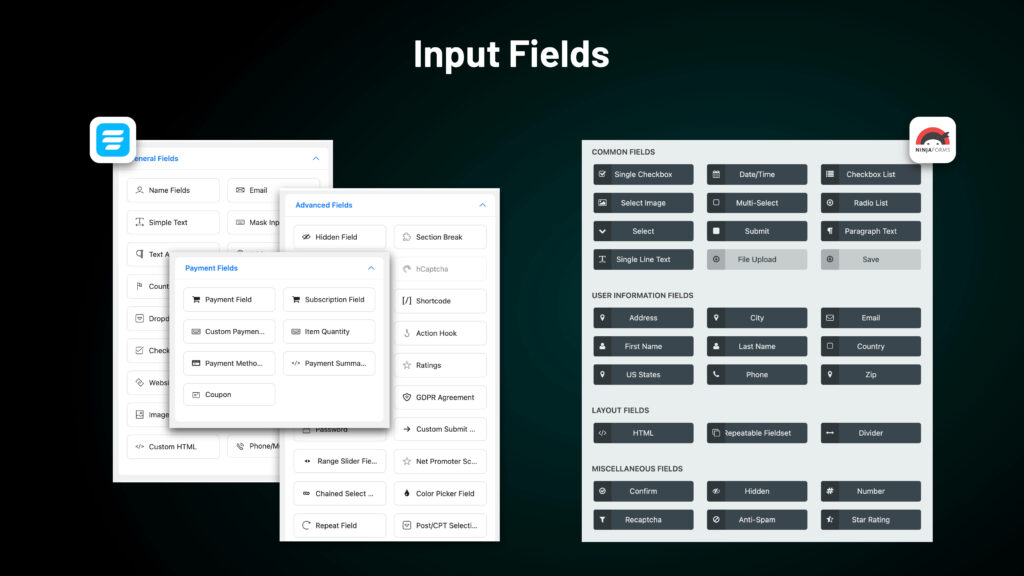This screenshot has height=576, width=1024.
Task: Add the Country field
Action: click(871, 346)
